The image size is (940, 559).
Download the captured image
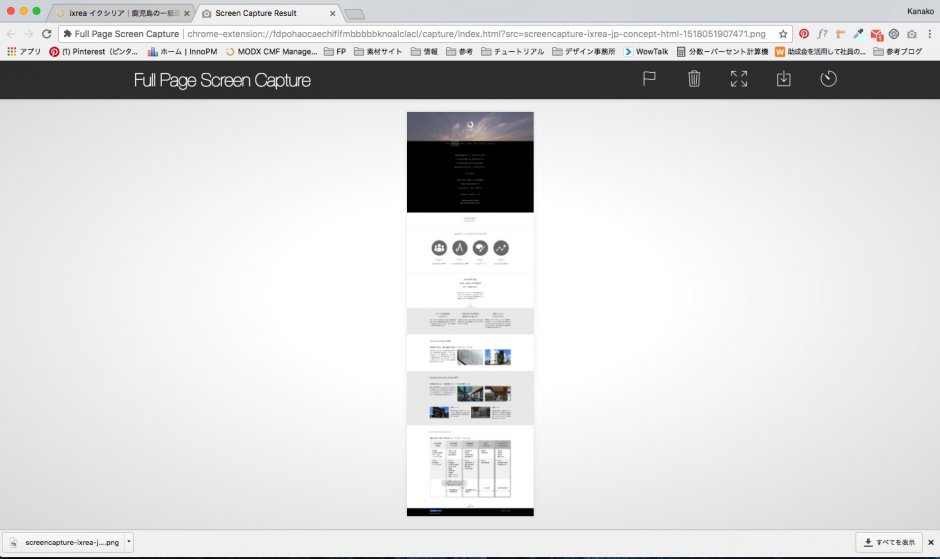784,79
